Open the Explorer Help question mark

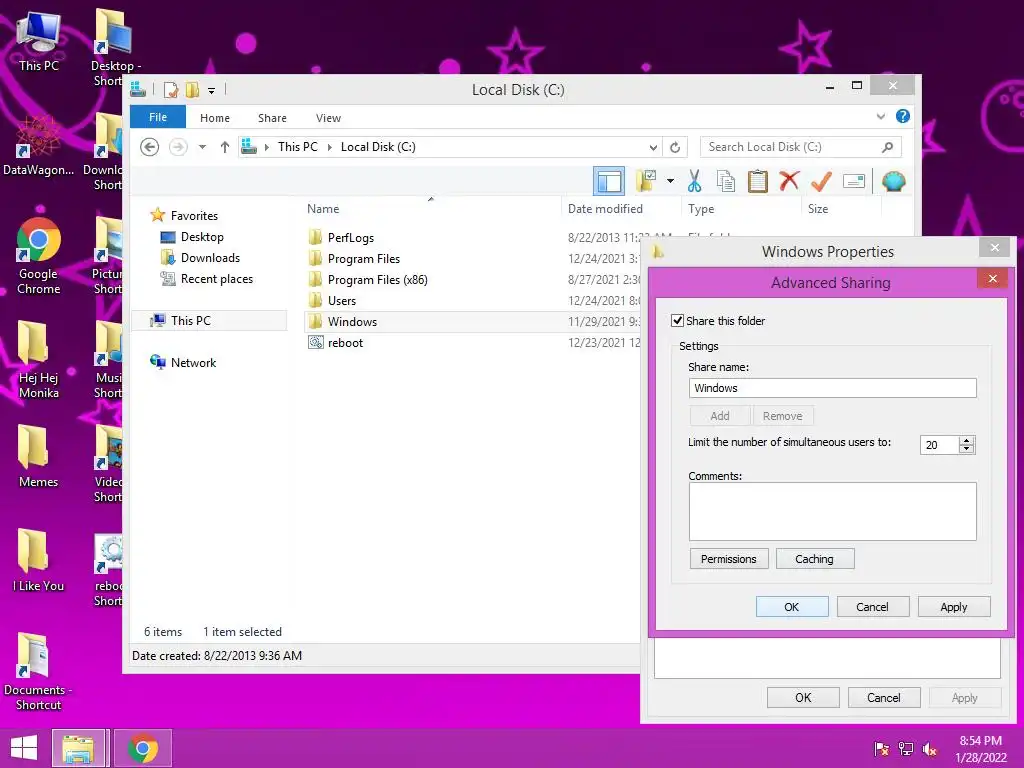click(x=903, y=116)
